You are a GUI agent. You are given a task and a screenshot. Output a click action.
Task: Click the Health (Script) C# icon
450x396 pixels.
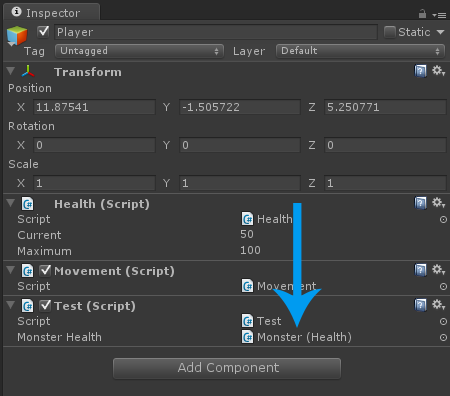(28, 204)
